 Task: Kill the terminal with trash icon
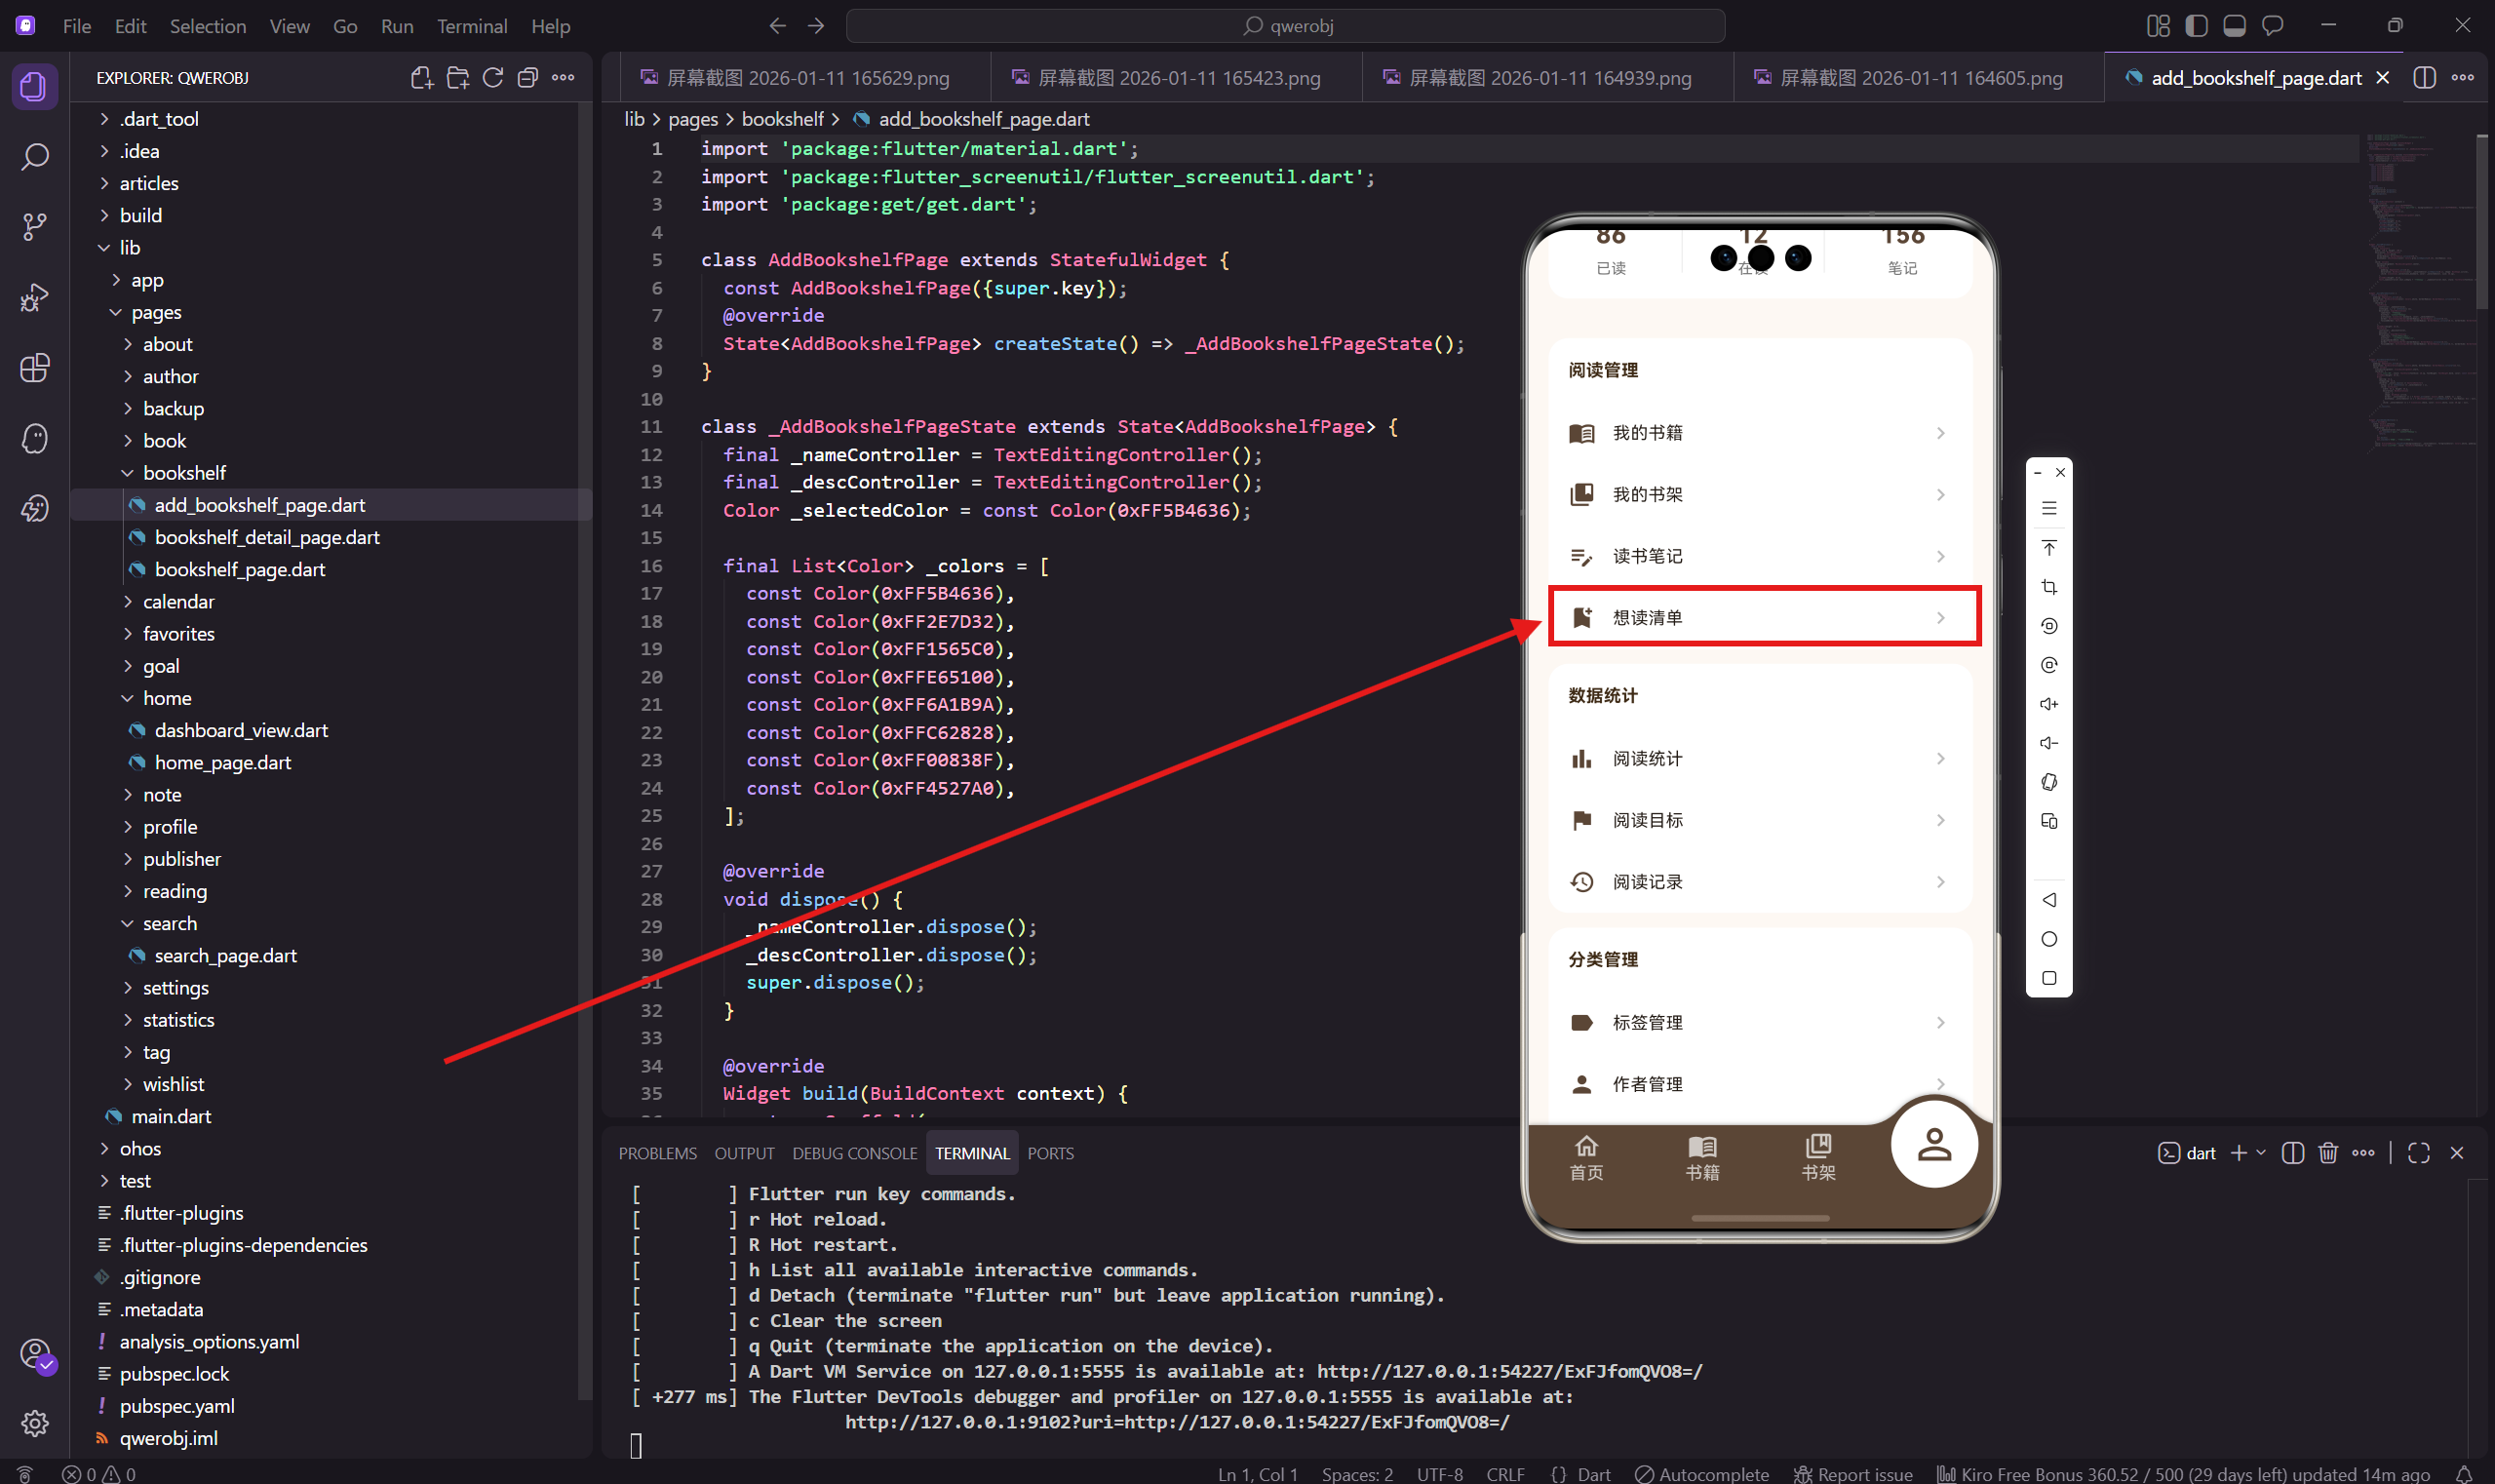tap(2328, 1153)
